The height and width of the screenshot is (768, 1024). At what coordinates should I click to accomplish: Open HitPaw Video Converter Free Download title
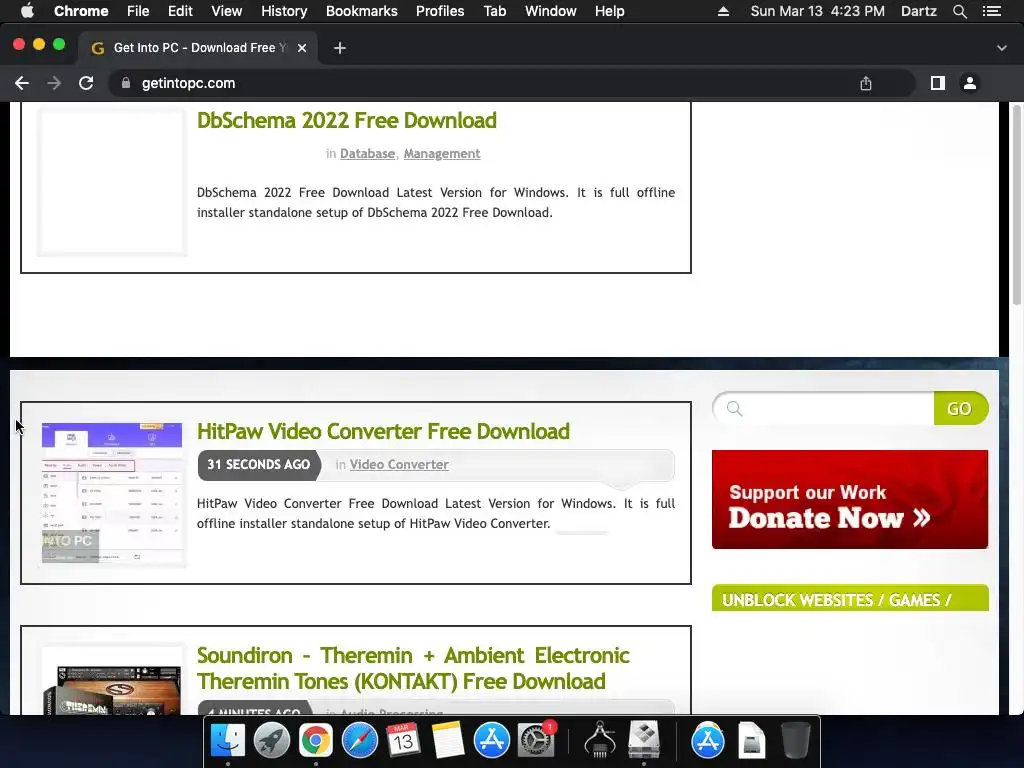point(383,431)
